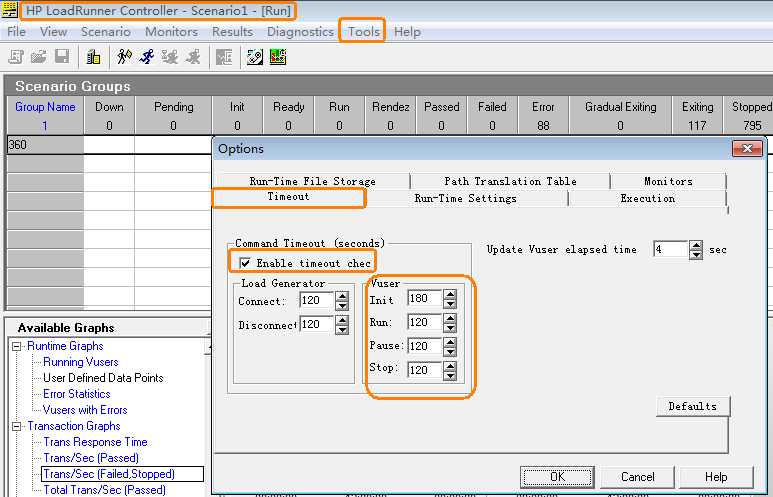This screenshot has height=497, width=773.
Task: Open the View menu
Action: [x=53, y=32]
